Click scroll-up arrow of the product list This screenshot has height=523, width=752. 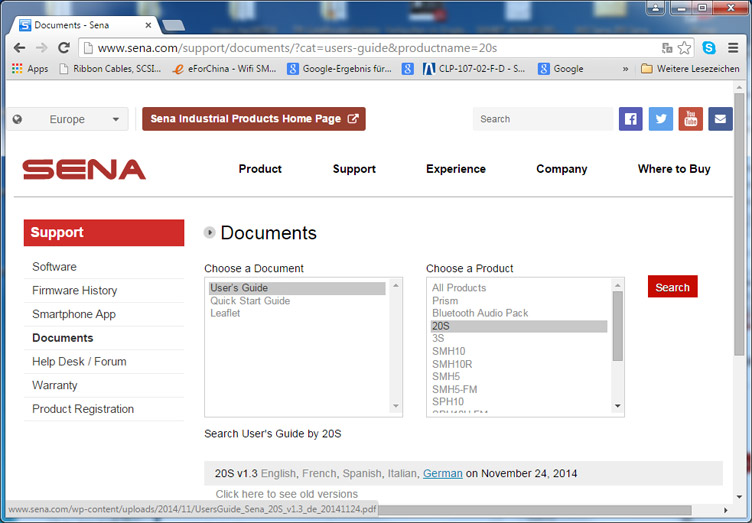[618, 286]
